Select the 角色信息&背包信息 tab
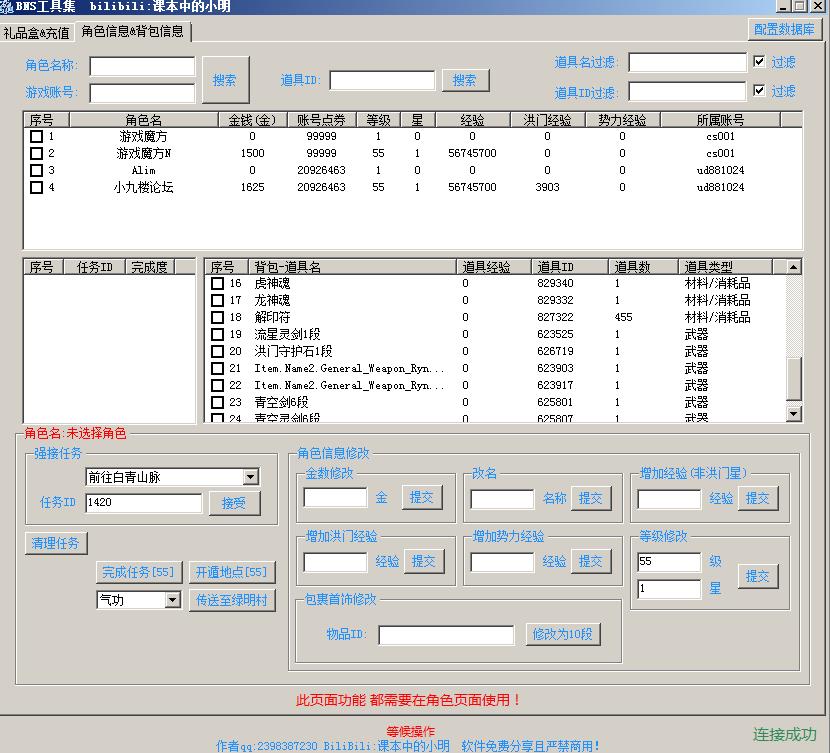This screenshot has width=830, height=753. (133, 31)
